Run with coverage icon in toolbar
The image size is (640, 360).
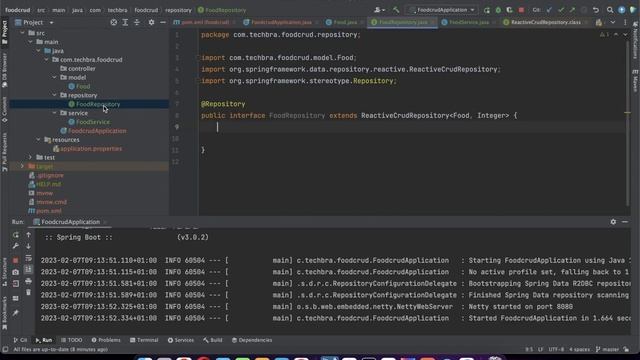click(x=509, y=10)
